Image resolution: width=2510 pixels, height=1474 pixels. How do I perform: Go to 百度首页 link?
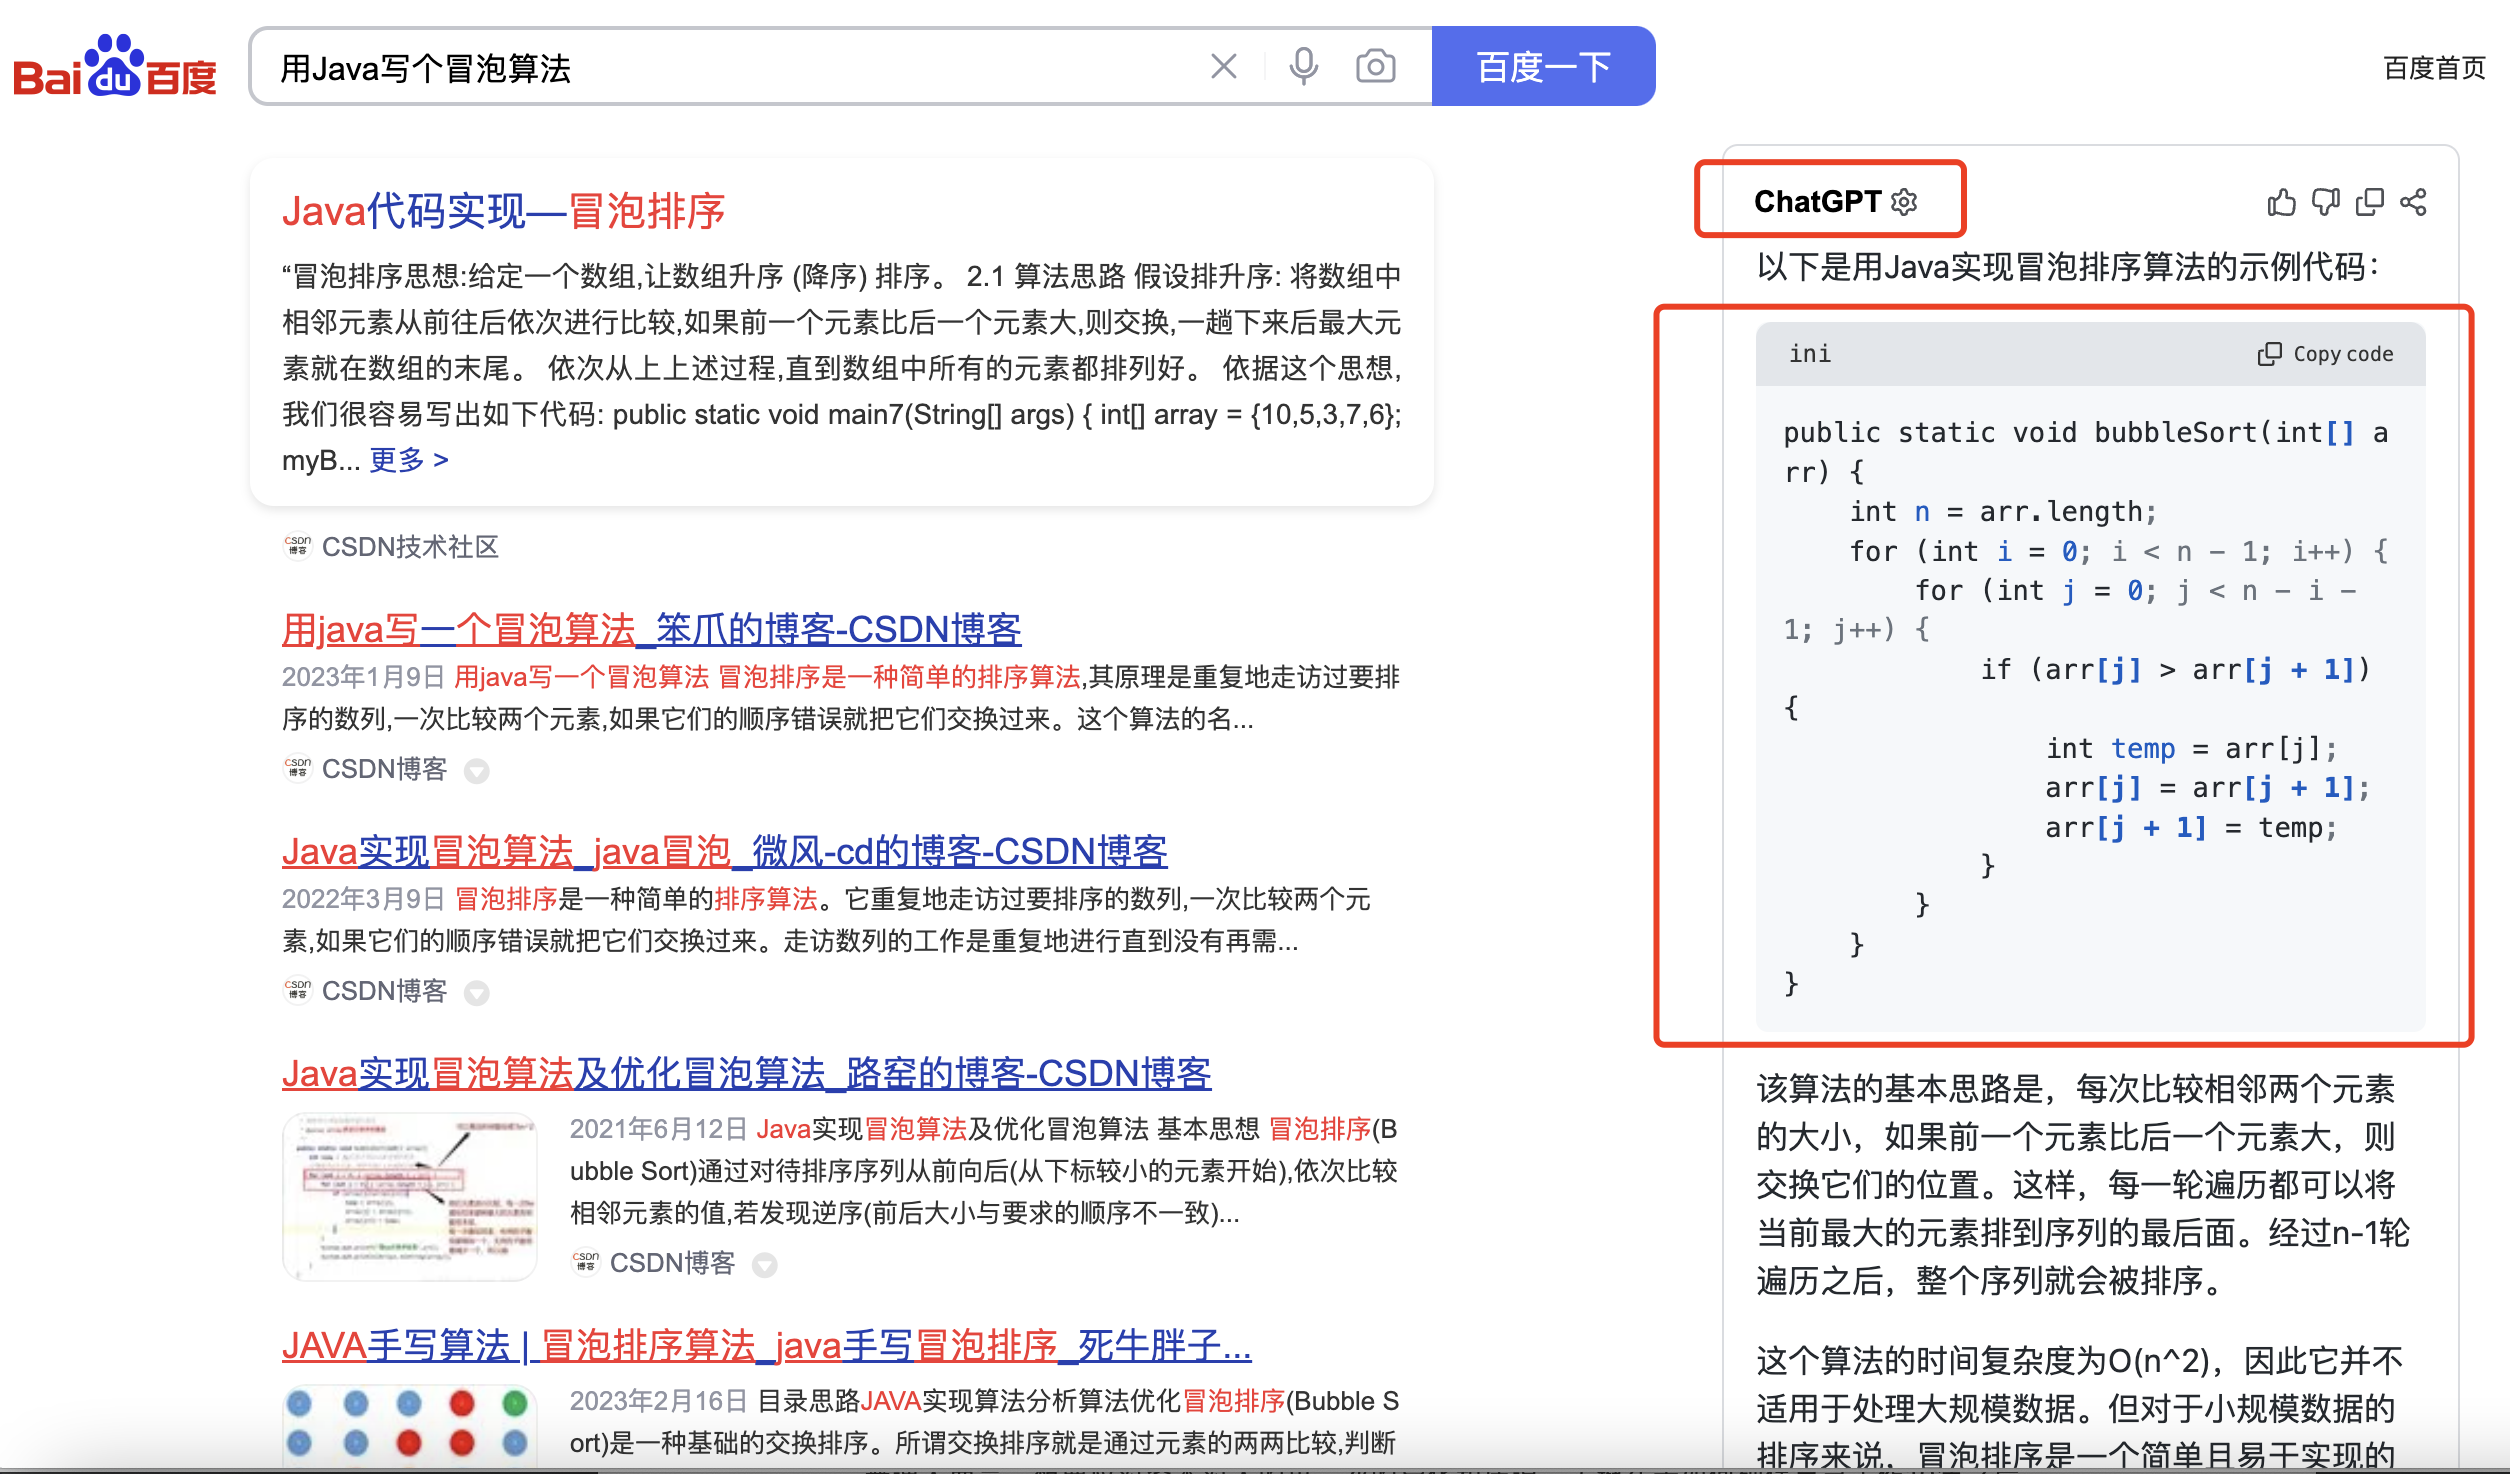coord(2434,68)
